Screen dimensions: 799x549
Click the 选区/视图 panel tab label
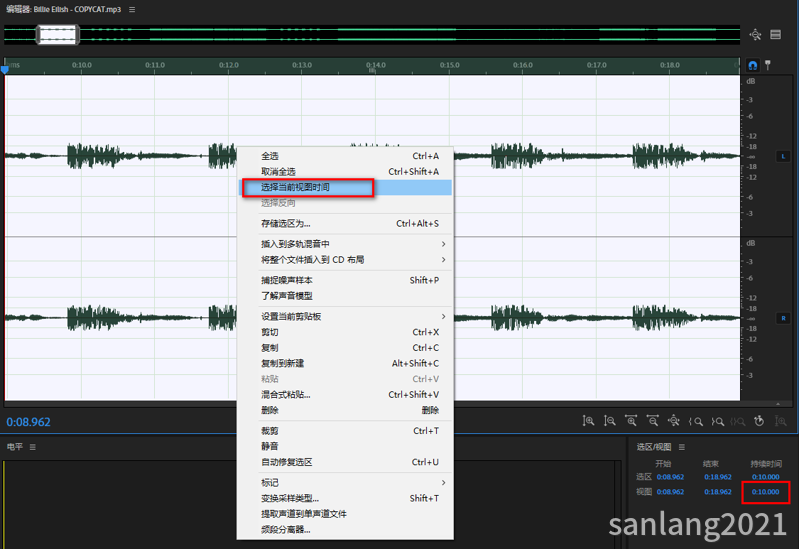[654, 447]
